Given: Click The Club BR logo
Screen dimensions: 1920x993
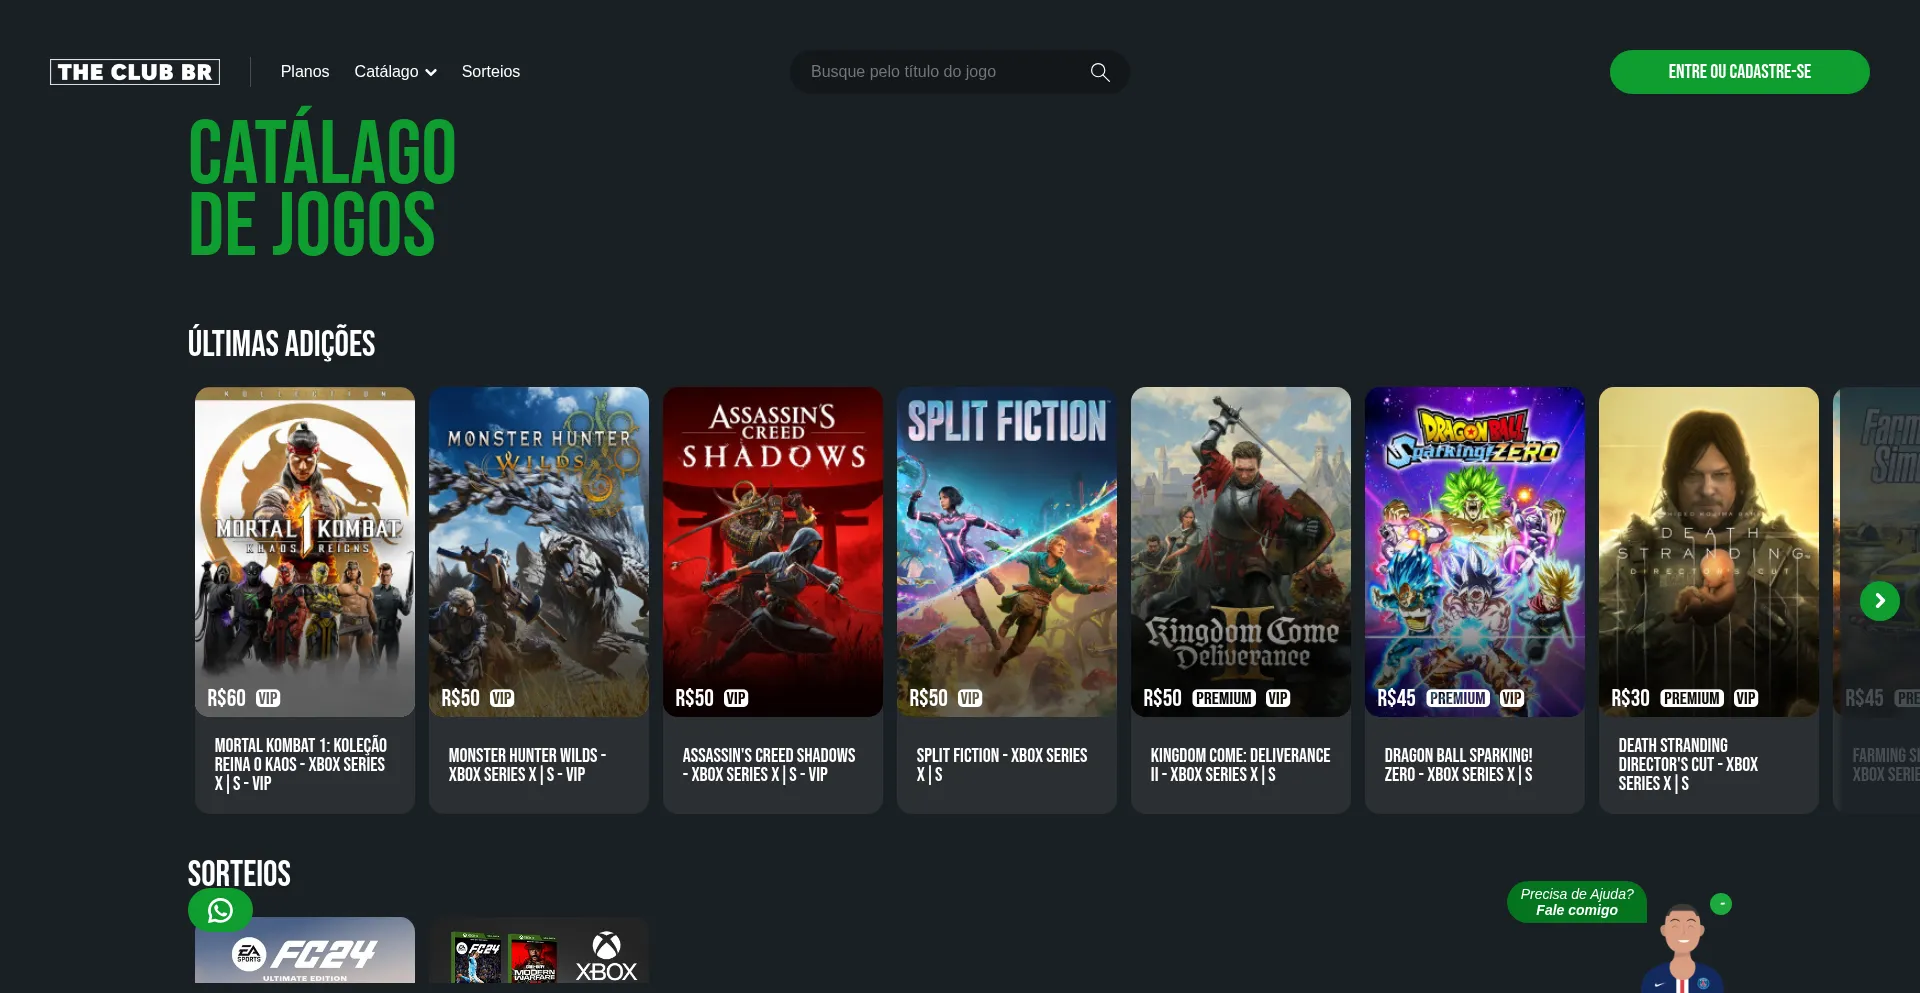Looking at the screenshot, I should (135, 72).
